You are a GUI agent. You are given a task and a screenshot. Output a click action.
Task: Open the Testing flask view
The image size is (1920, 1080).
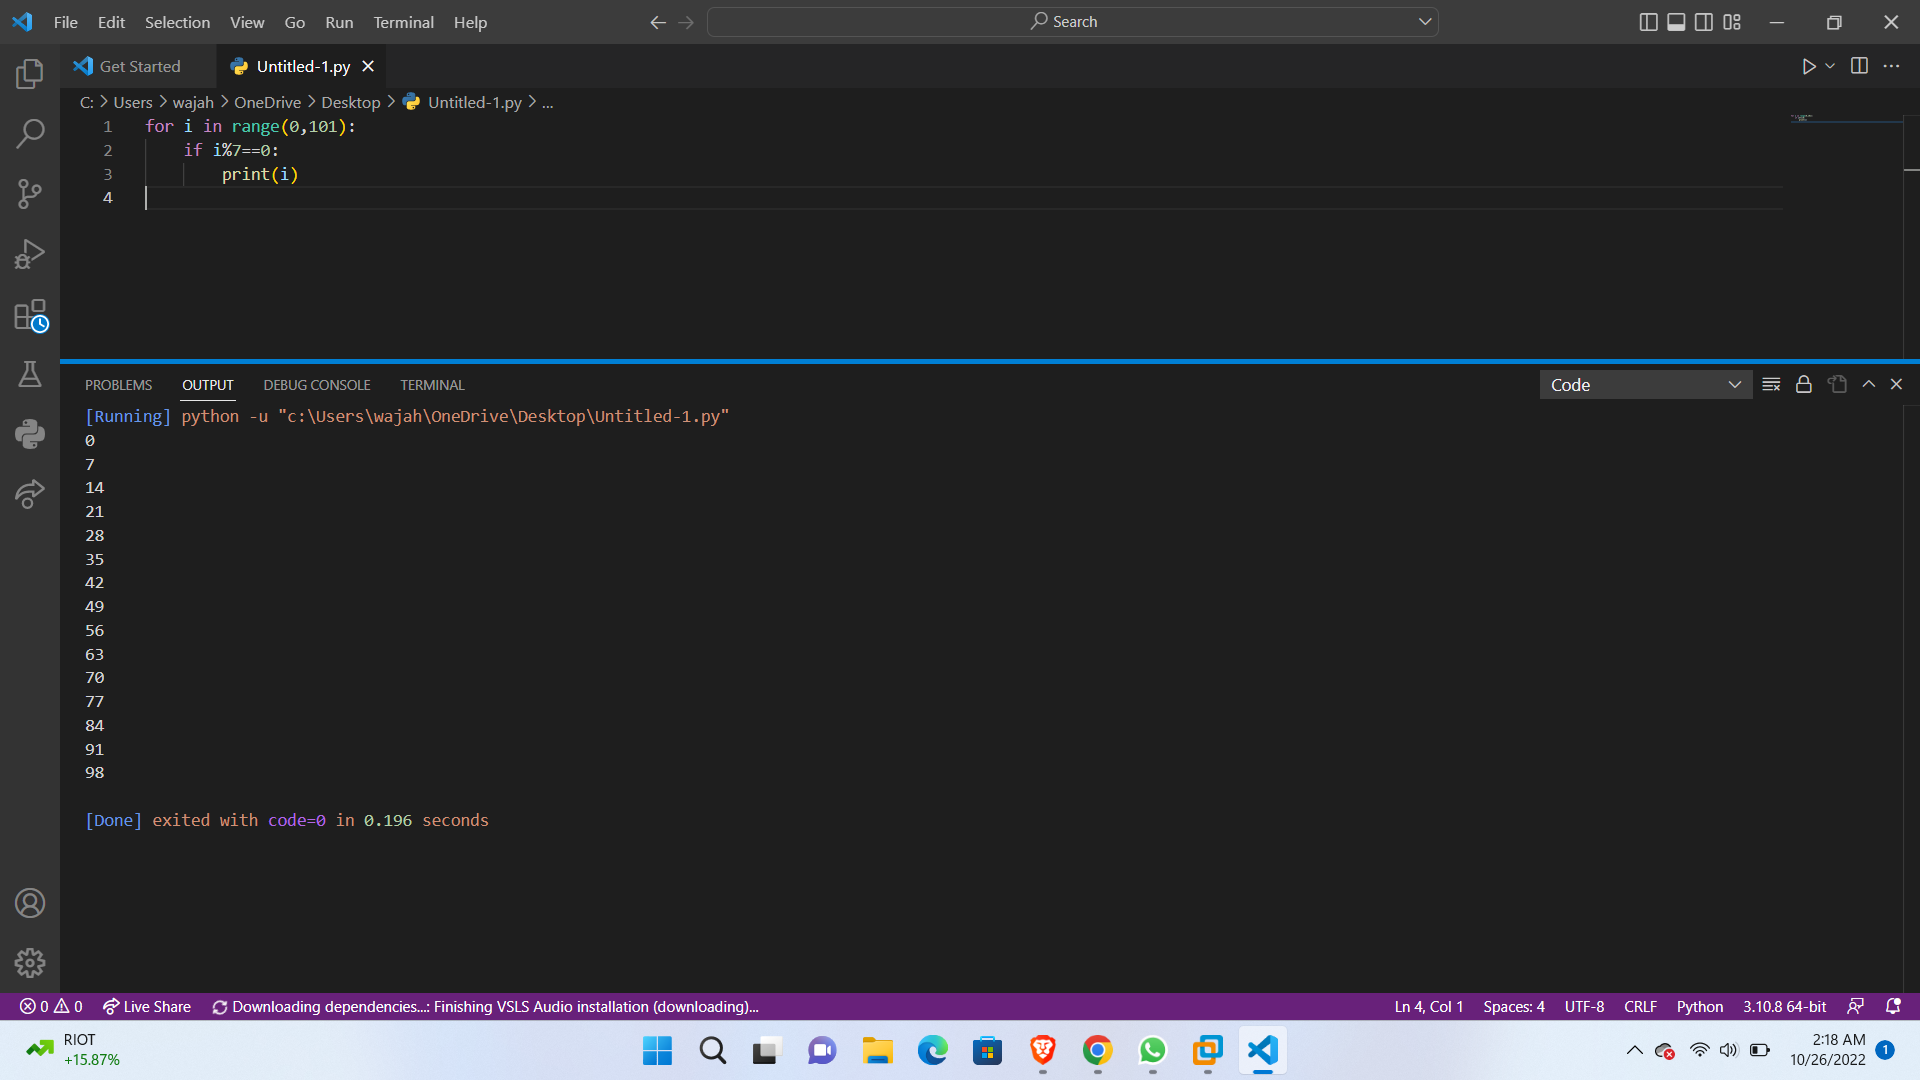(30, 374)
